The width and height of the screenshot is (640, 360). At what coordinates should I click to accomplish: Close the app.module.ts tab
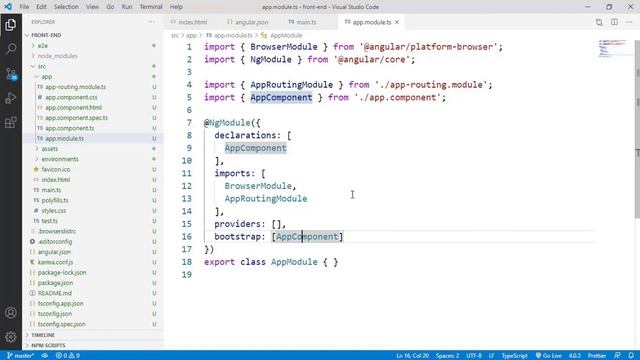tap(397, 22)
